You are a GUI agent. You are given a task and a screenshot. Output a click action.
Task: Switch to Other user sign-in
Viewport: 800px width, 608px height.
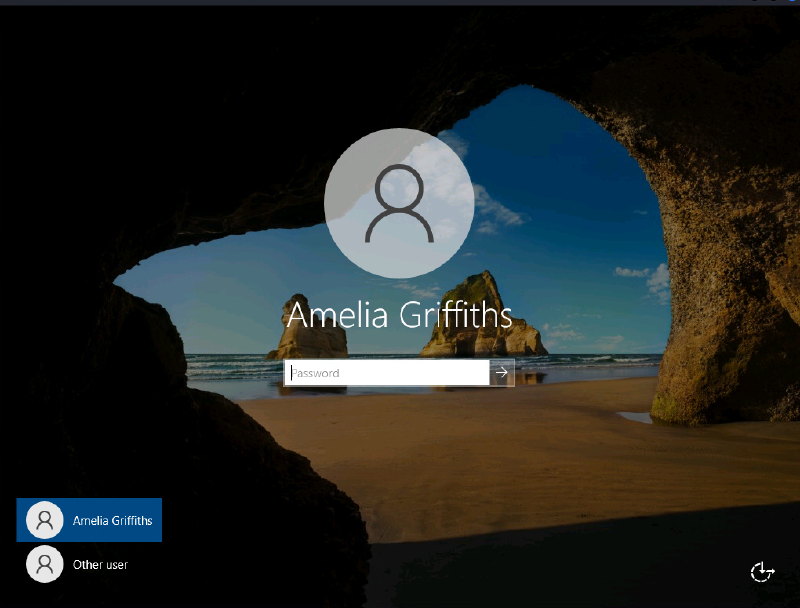[x=89, y=564]
